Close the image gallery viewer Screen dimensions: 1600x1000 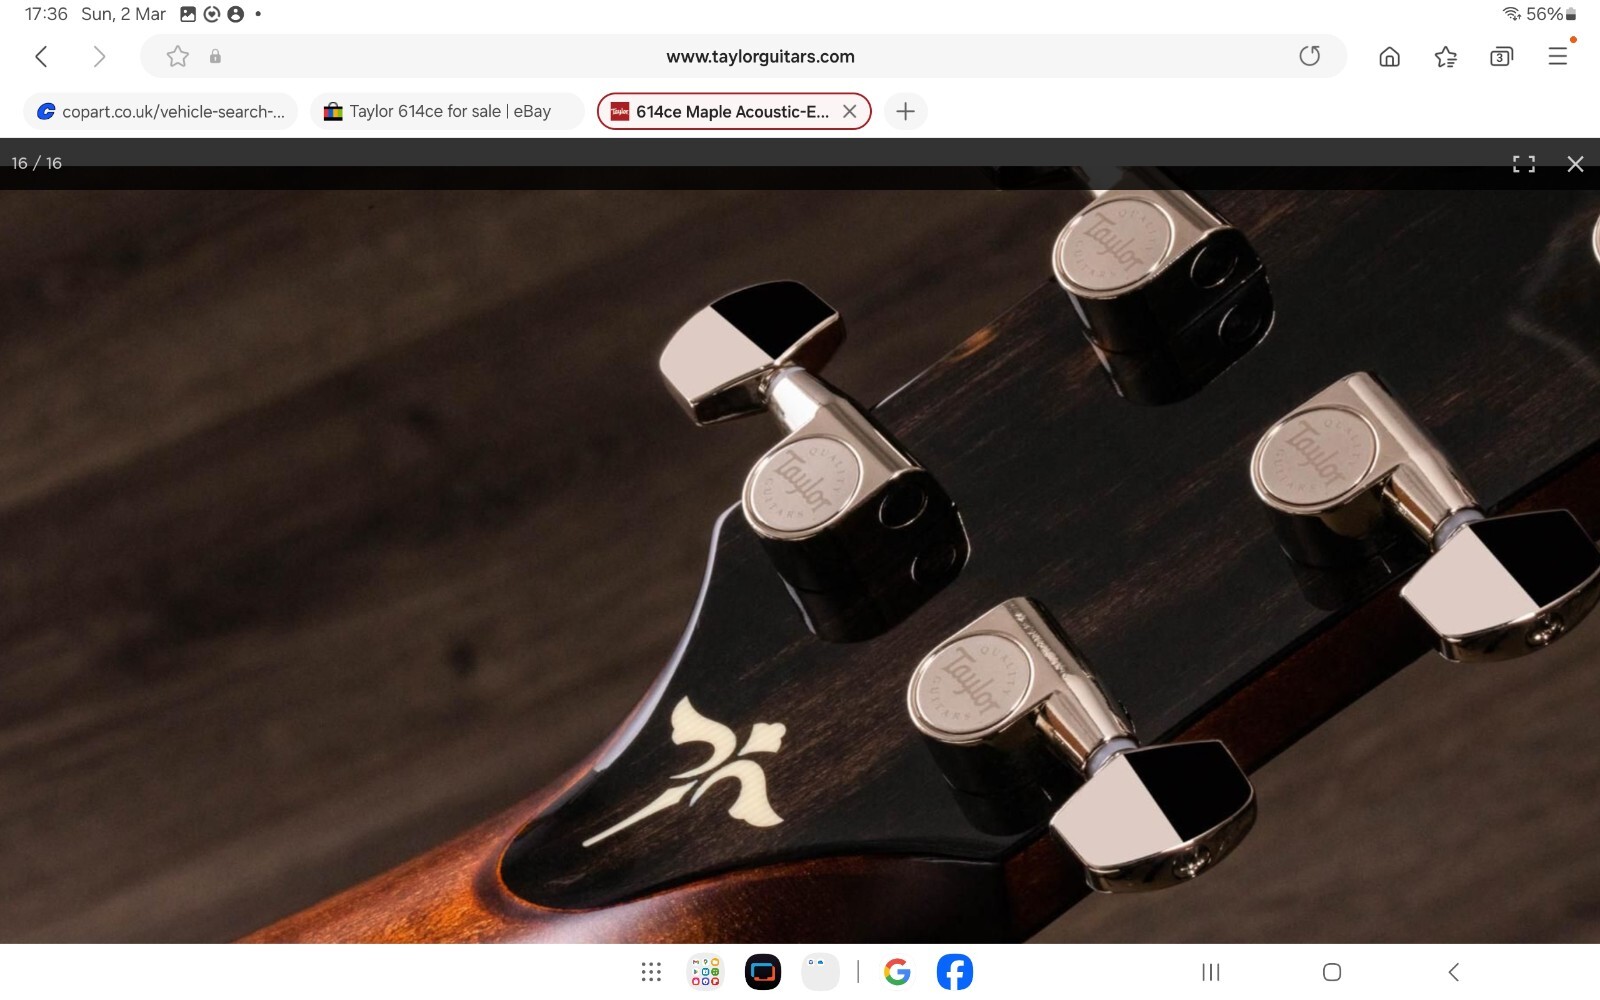pos(1575,164)
